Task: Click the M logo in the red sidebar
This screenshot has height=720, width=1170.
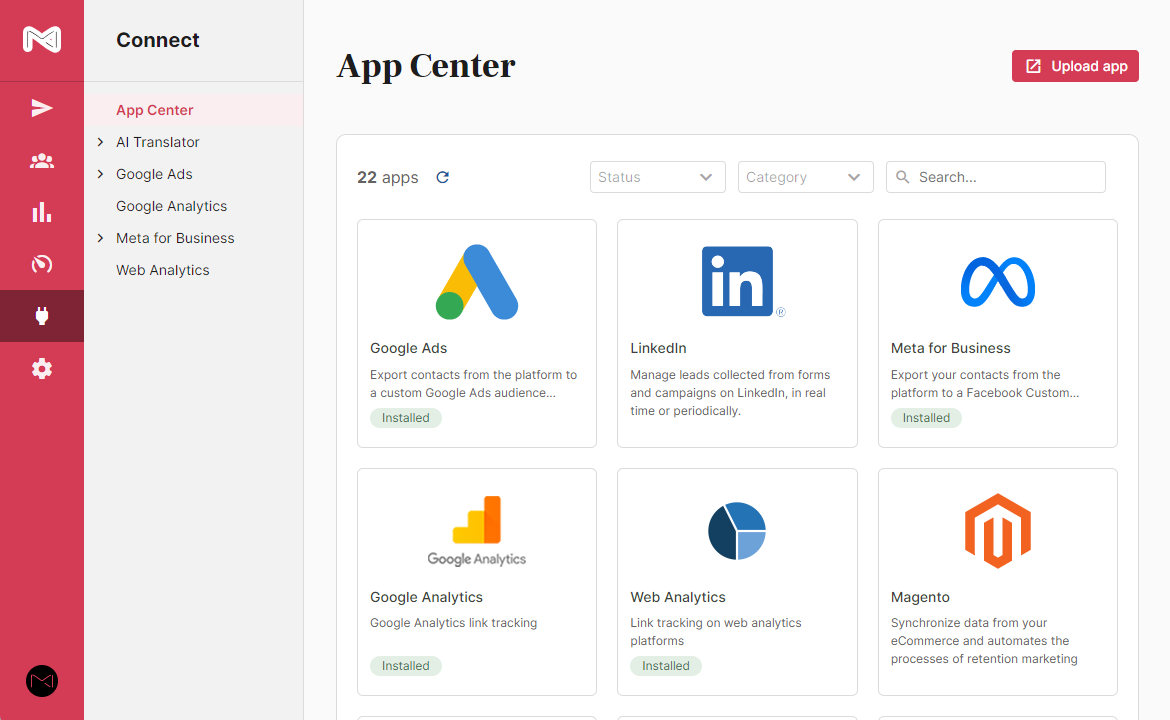Action: [x=42, y=40]
